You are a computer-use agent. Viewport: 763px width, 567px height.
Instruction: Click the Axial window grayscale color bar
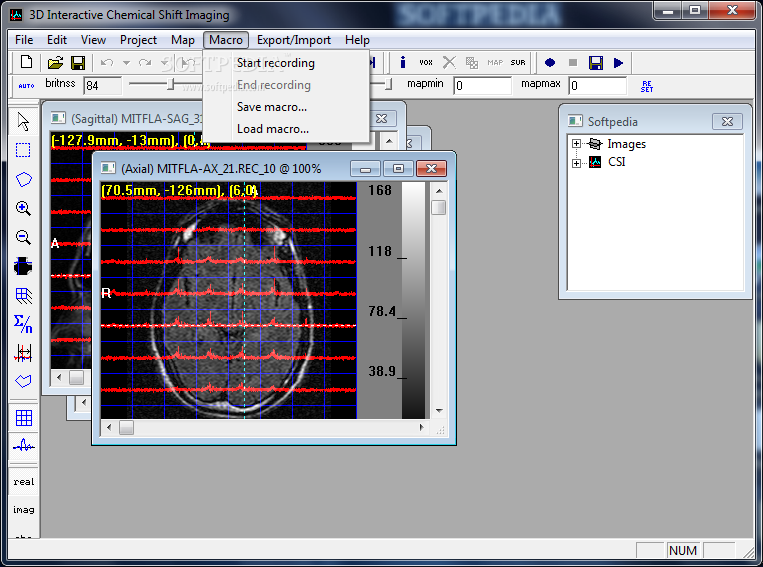[x=414, y=300]
